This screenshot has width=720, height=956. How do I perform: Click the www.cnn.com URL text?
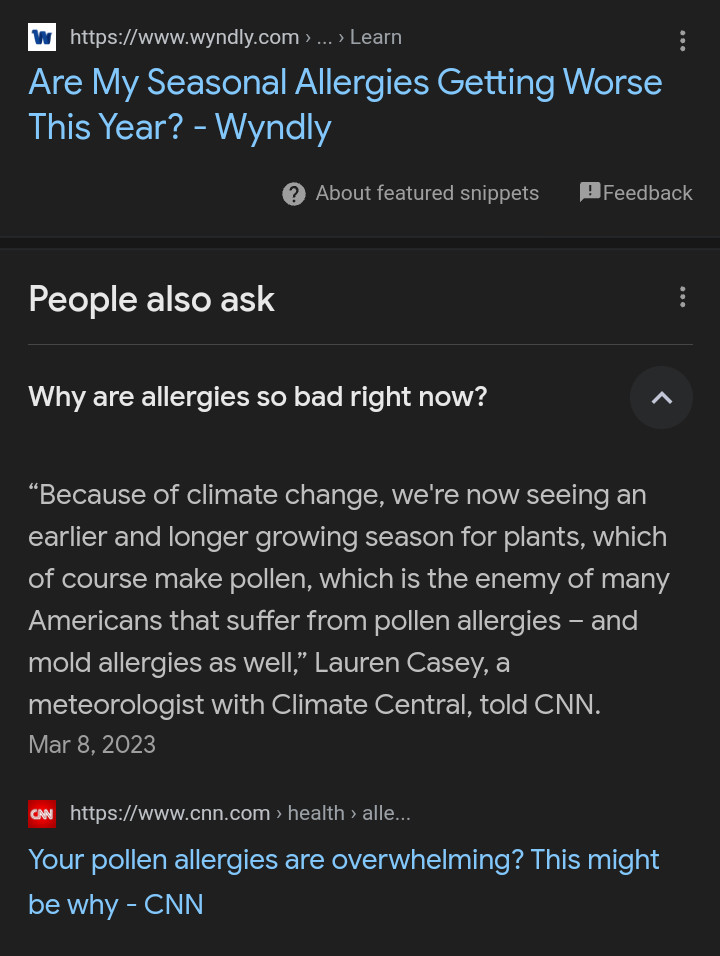click(x=170, y=814)
